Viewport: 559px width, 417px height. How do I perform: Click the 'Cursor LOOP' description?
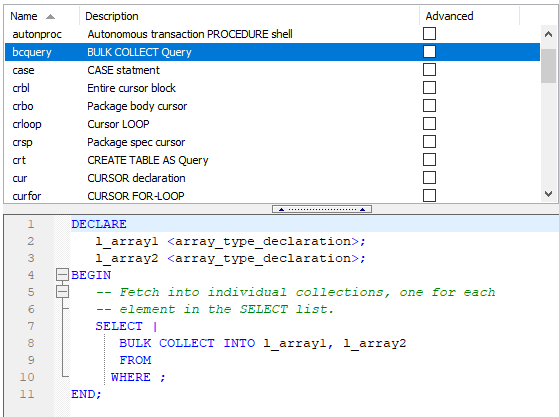(x=118, y=124)
